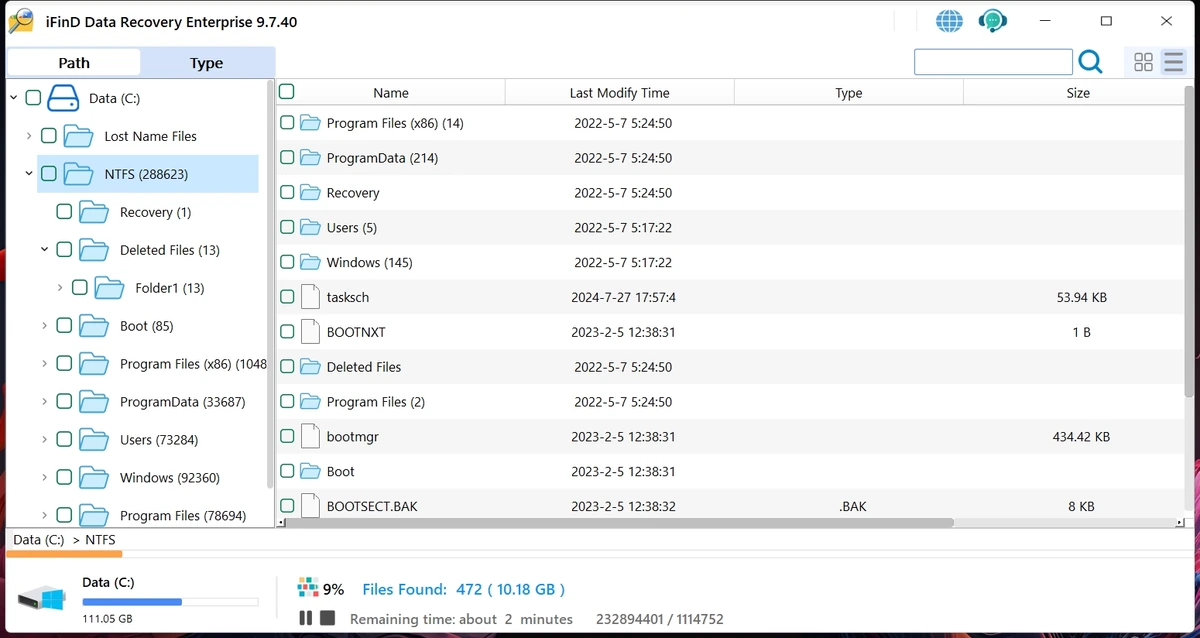This screenshot has width=1200, height=638.
Task: Click NTFS in the breadcrumb path
Action: click(x=100, y=540)
